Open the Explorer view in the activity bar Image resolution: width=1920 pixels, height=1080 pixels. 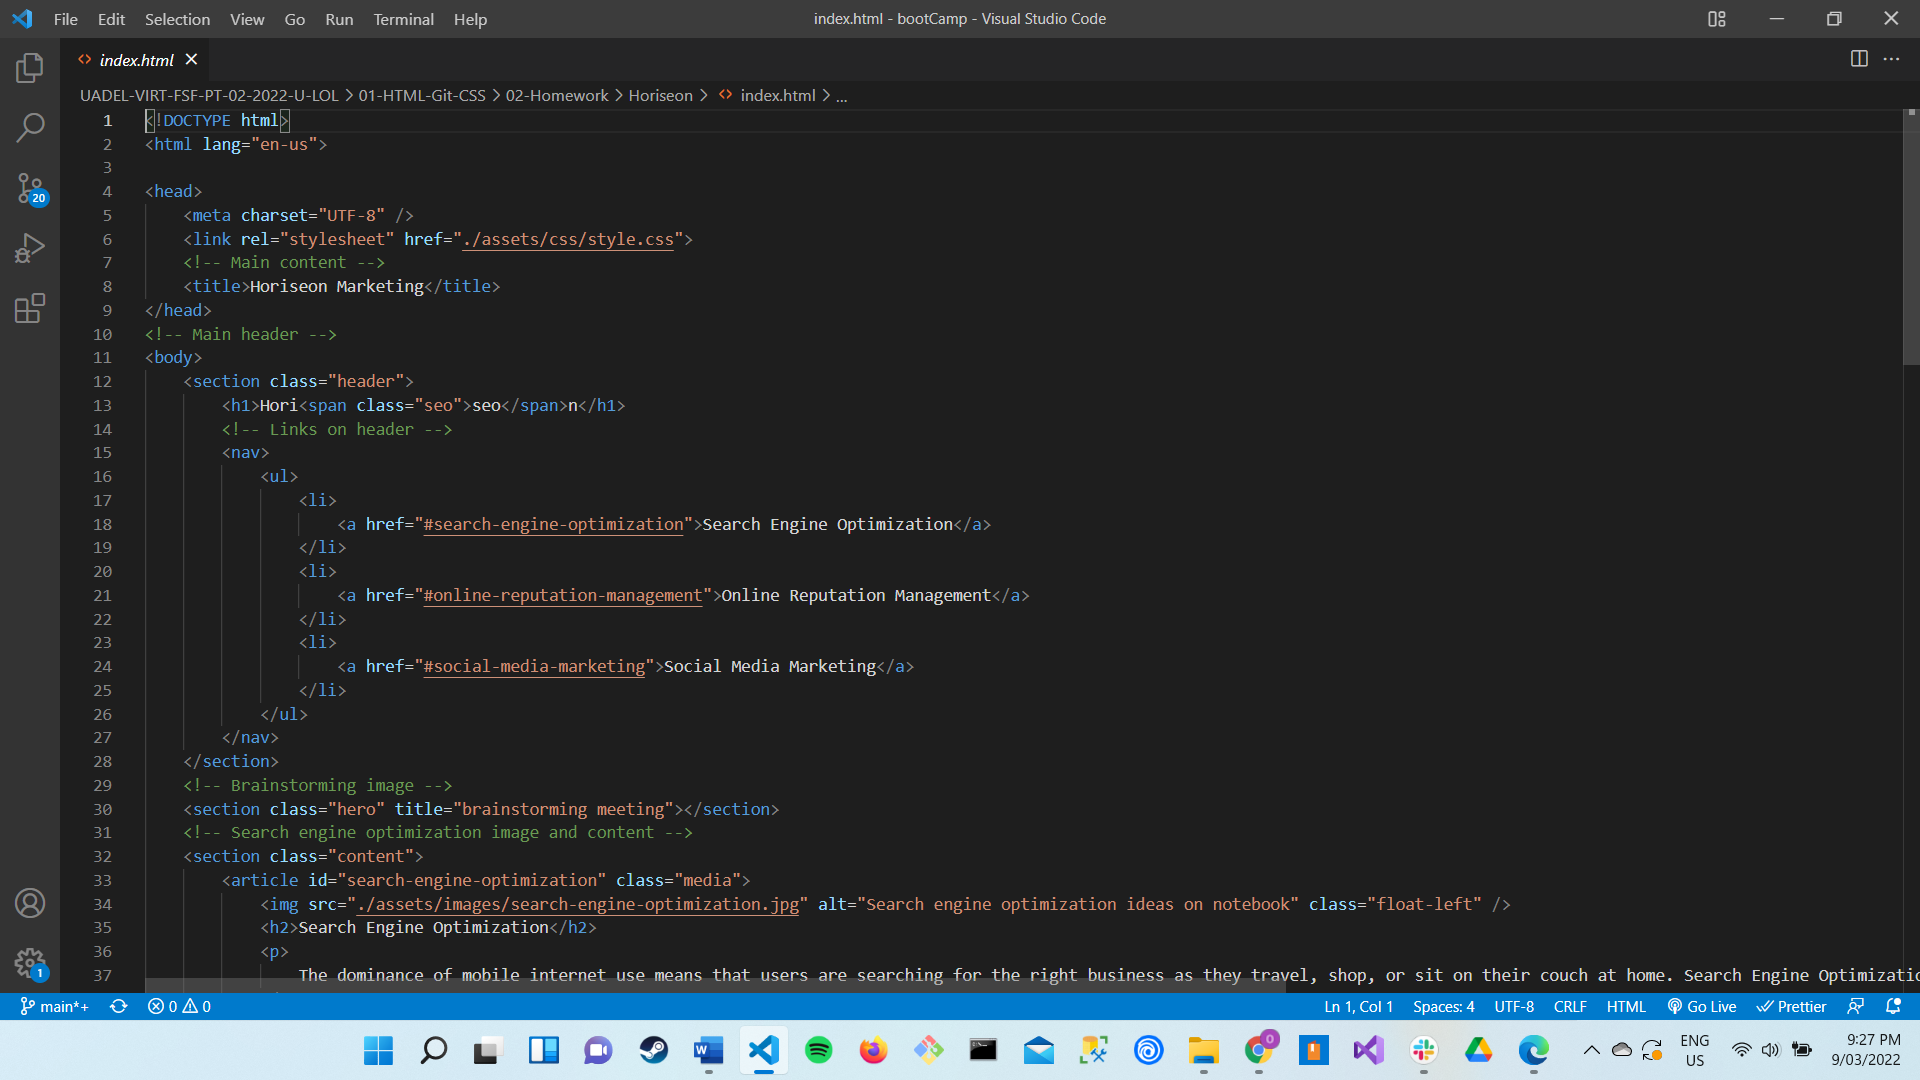pos(29,68)
